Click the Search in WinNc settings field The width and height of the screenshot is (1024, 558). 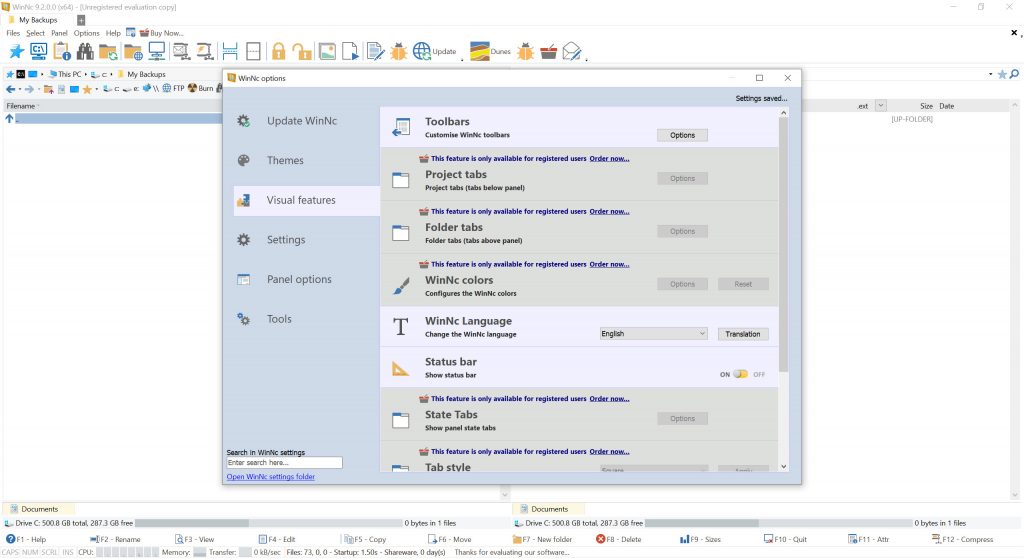click(284, 463)
